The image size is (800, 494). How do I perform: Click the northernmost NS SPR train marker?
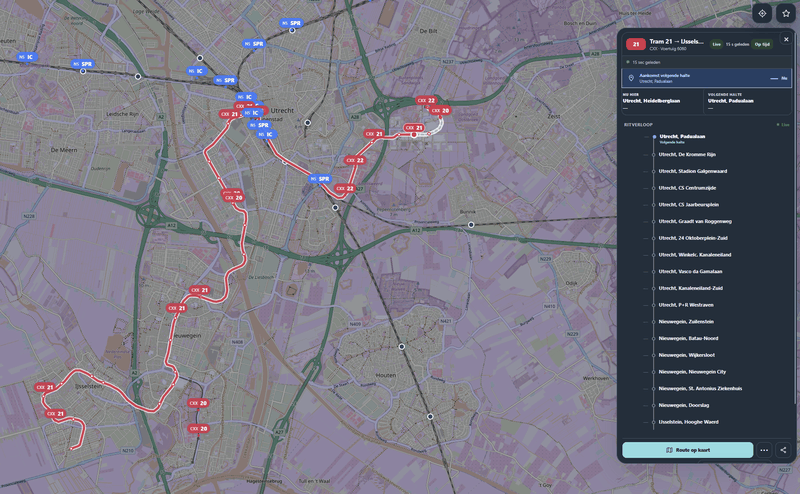291,23
